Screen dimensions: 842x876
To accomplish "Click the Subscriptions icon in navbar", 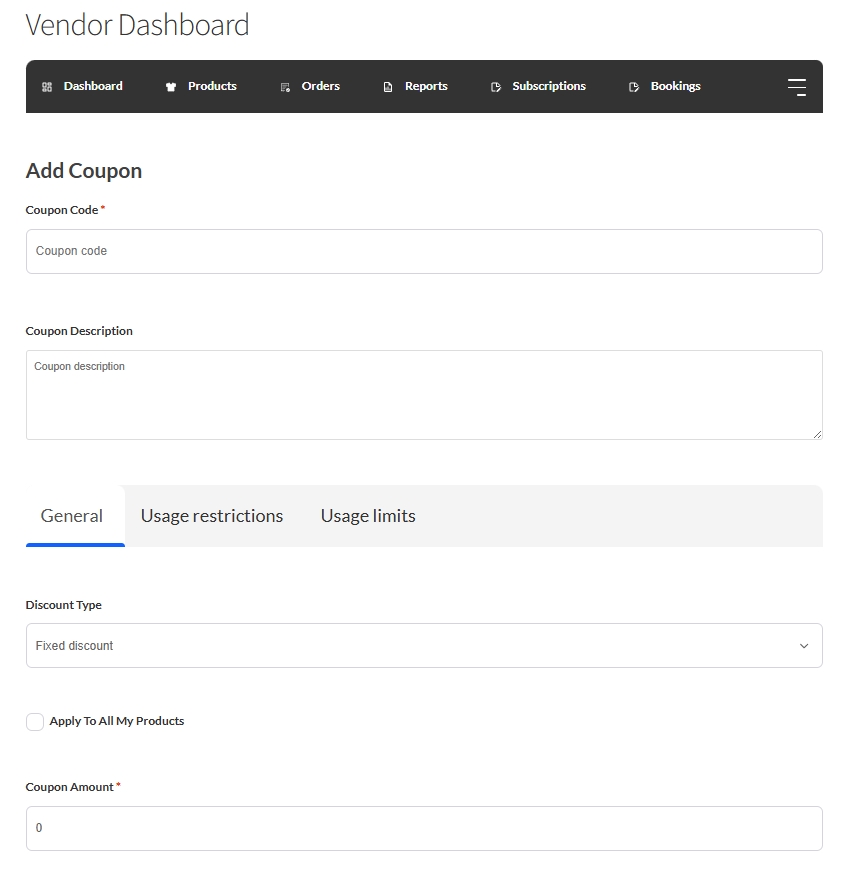I will coord(496,87).
